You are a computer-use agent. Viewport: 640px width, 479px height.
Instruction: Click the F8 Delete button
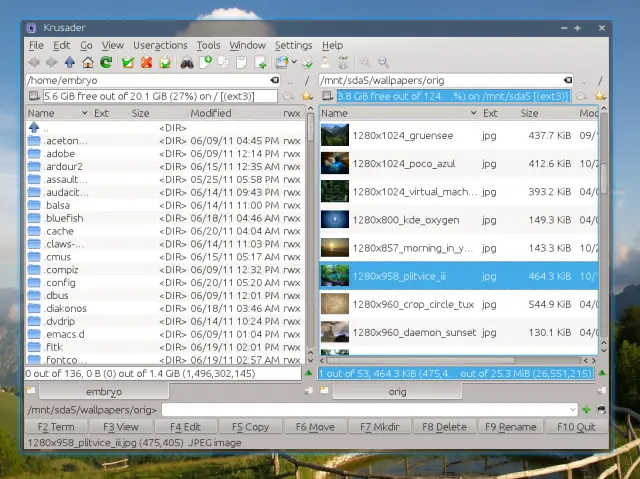tap(444, 427)
